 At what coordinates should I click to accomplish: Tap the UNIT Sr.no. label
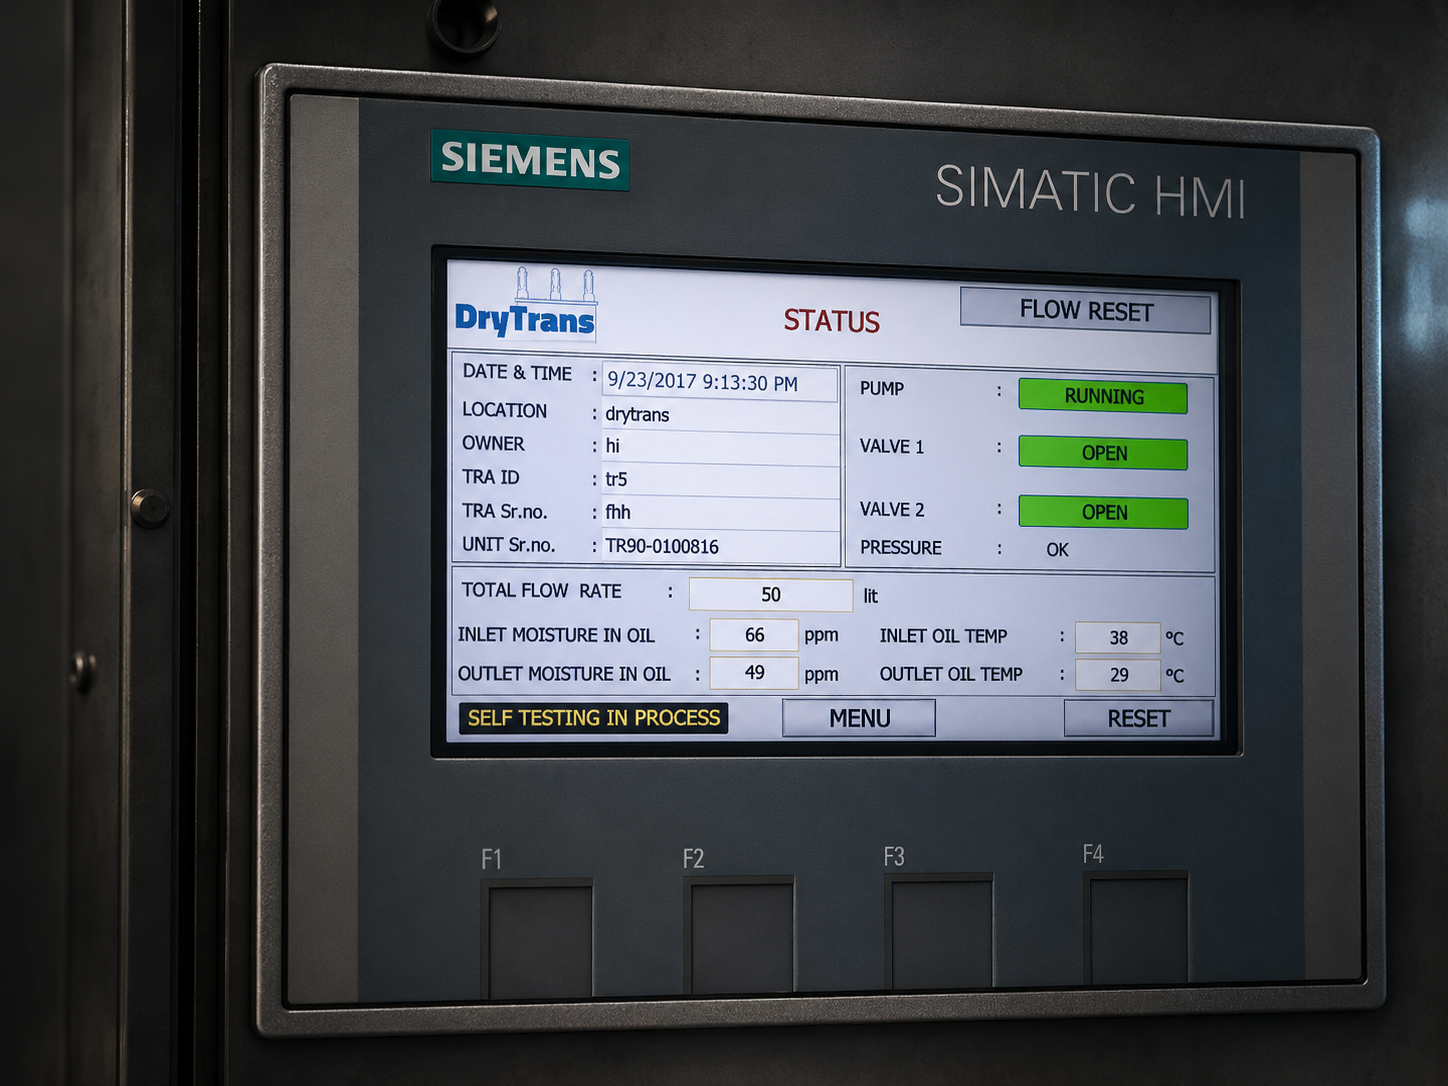[508, 545]
